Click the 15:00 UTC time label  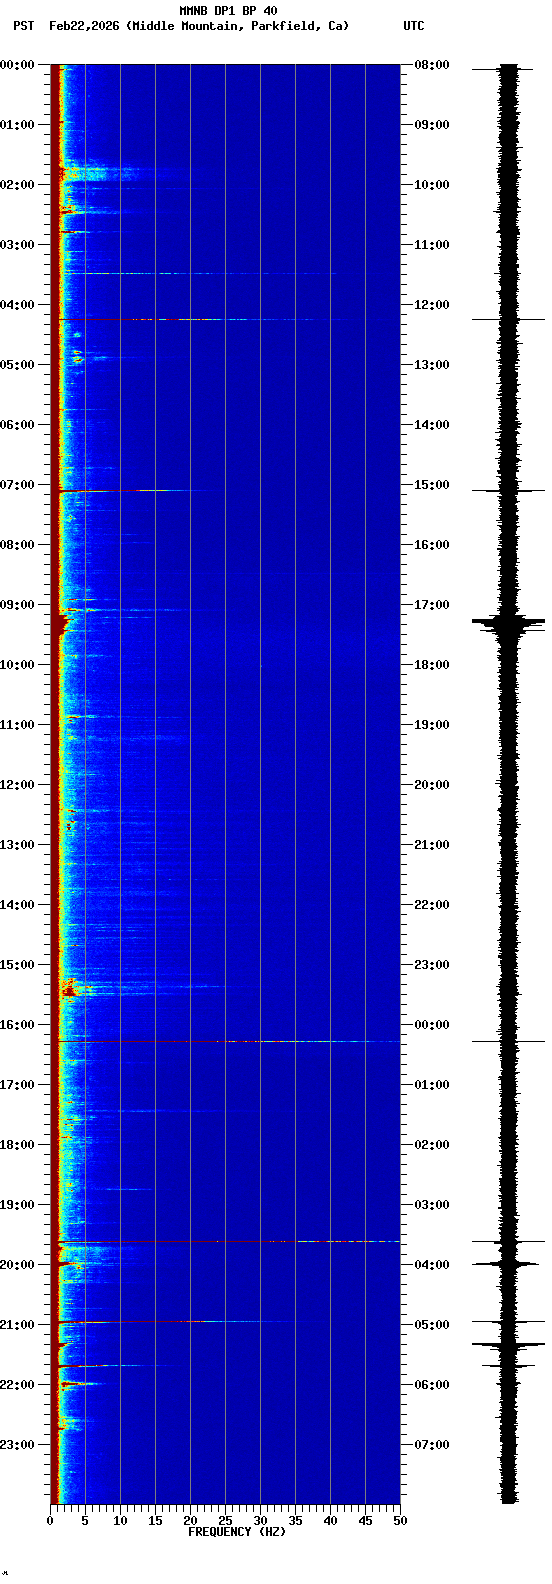432,485
